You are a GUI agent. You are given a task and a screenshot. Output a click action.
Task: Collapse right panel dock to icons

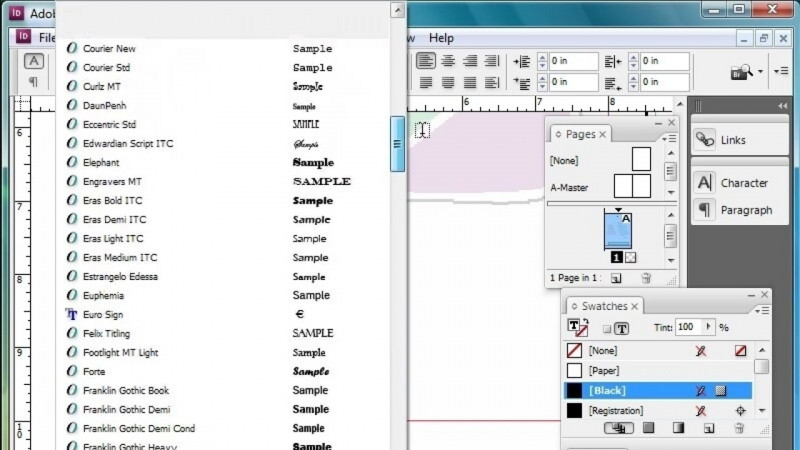pos(782,106)
